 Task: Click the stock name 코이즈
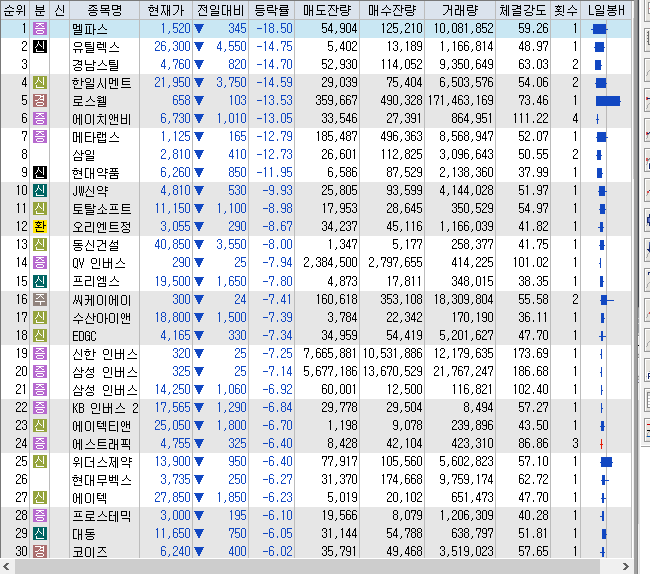(x=90, y=552)
